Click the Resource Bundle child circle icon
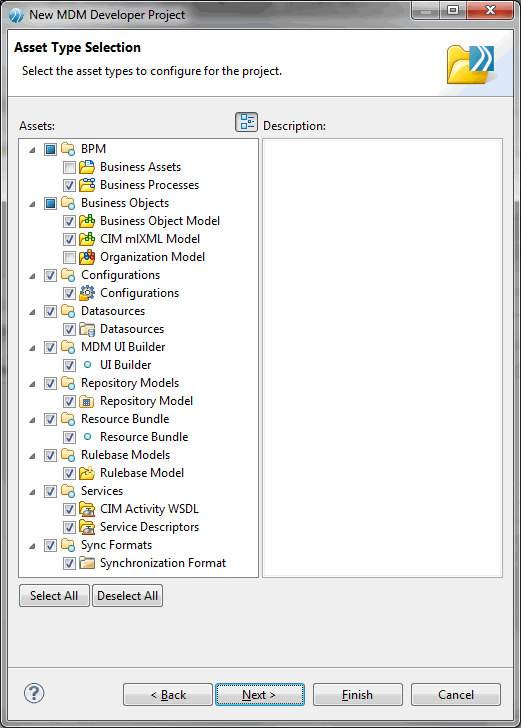 point(87,437)
